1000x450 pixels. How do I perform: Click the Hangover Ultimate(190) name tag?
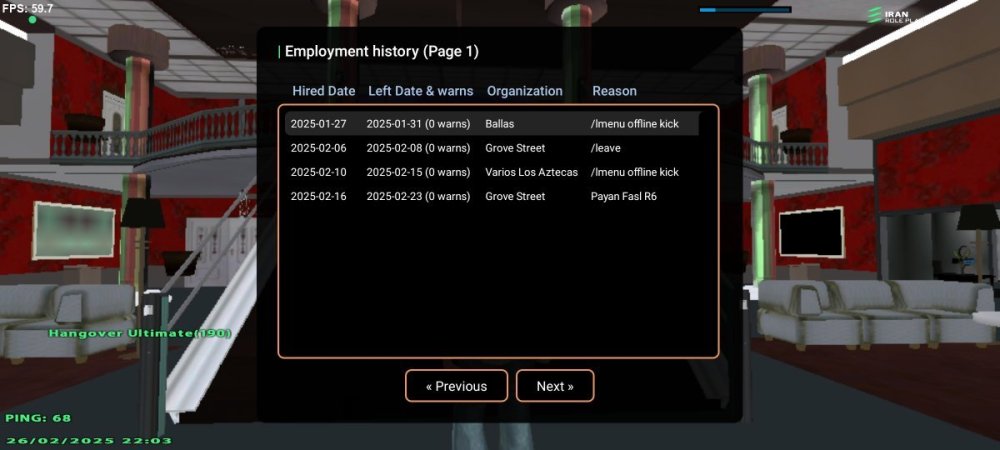[140, 332]
